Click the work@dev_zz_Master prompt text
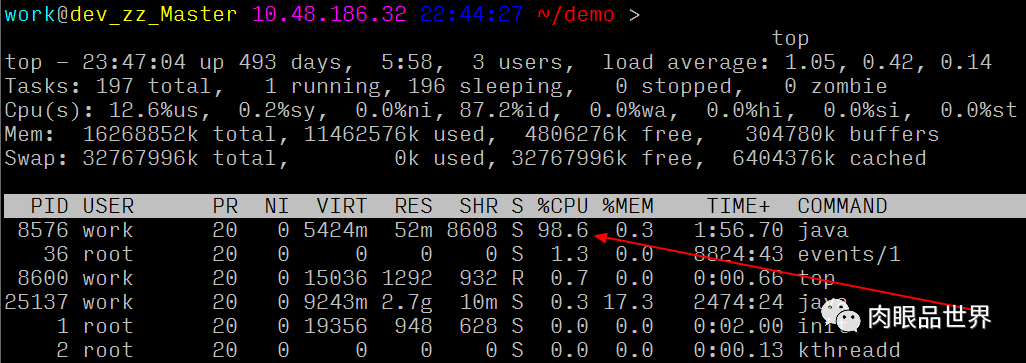The height and width of the screenshot is (363, 1026). click(121, 14)
